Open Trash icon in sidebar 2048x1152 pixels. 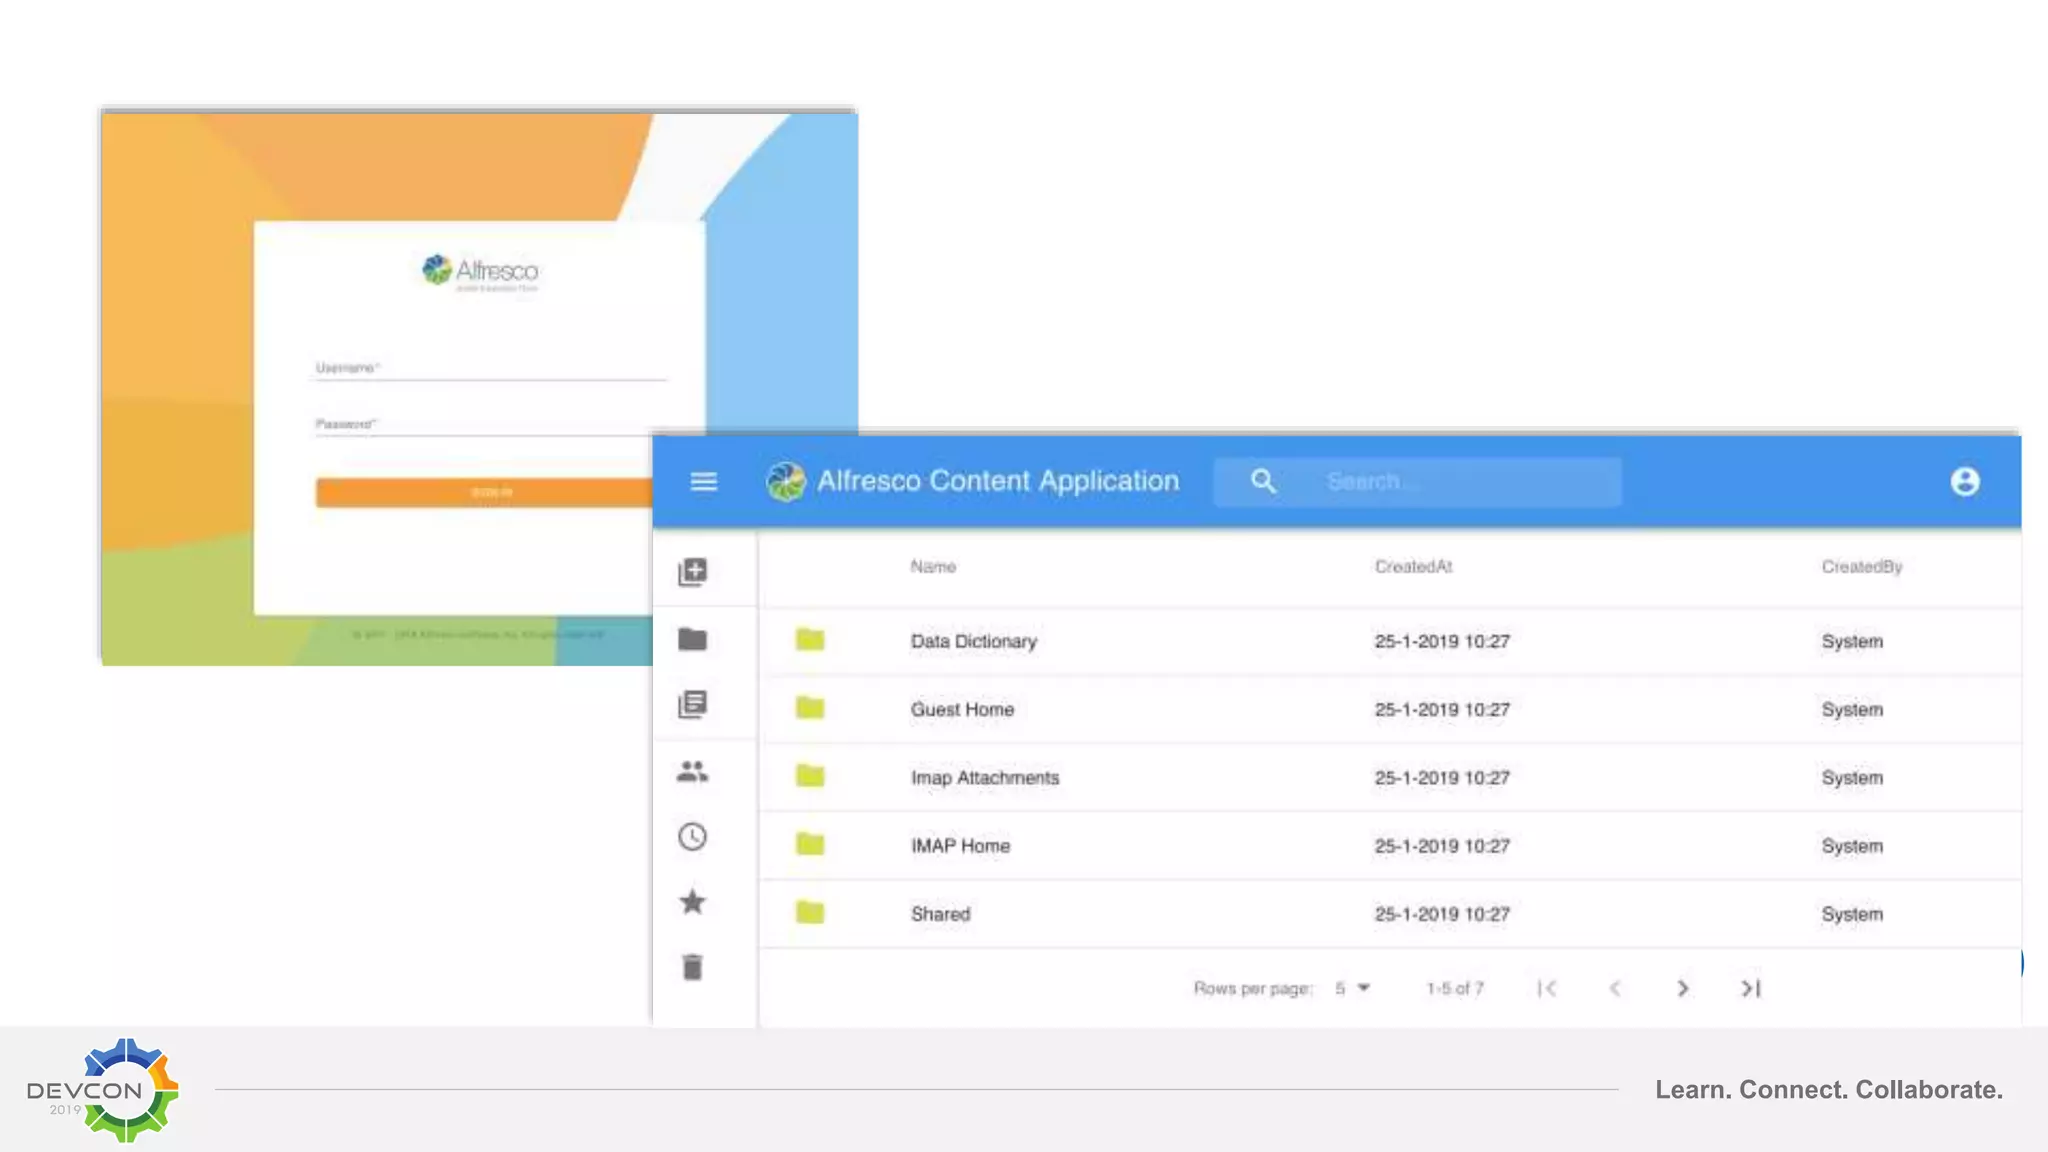(x=692, y=967)
